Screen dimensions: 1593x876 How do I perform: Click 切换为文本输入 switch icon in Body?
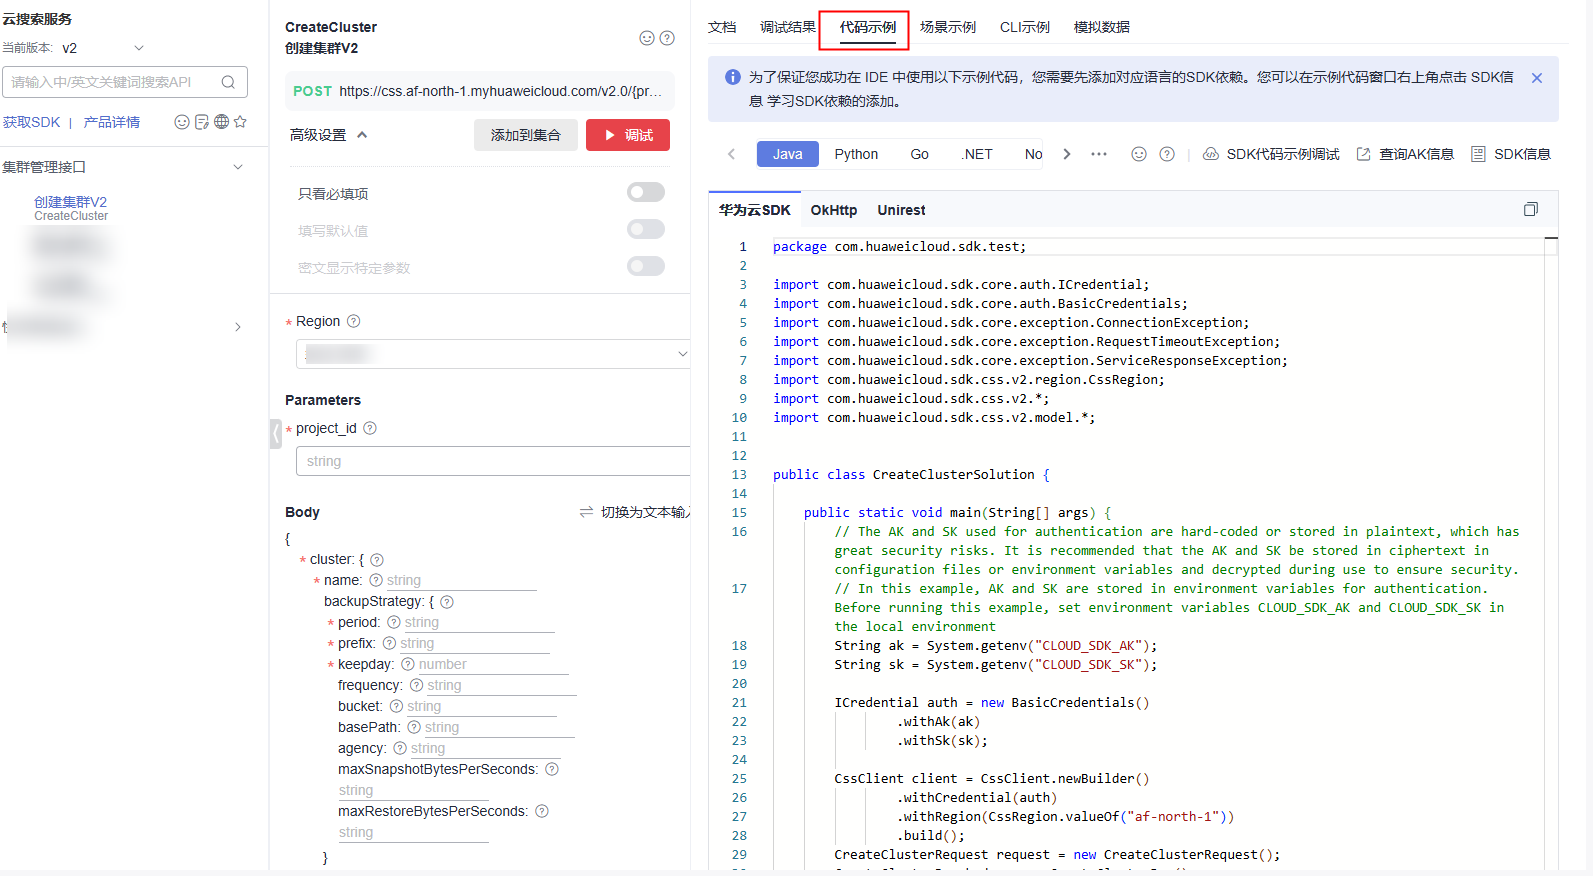coord(586,512)
